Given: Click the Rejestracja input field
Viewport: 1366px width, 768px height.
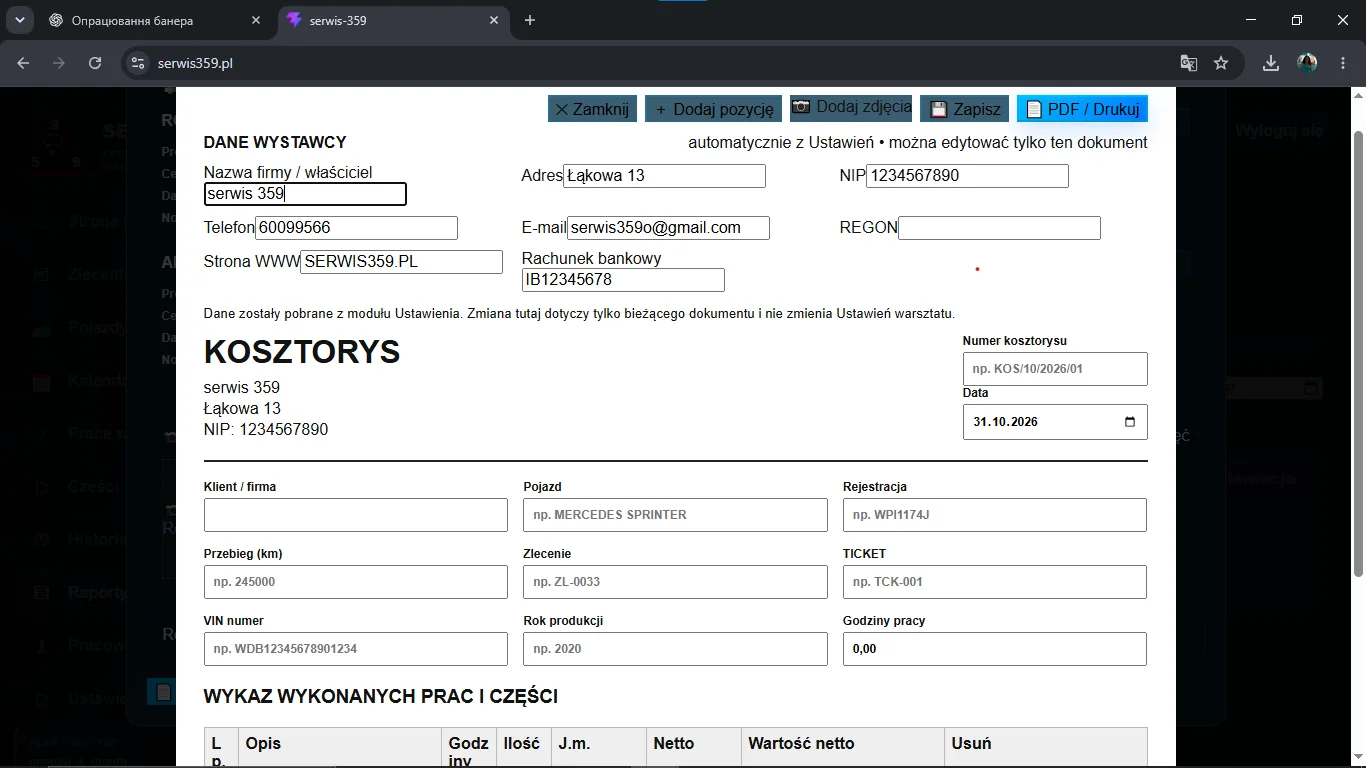Looking at the screenshot, I should 995,515.
